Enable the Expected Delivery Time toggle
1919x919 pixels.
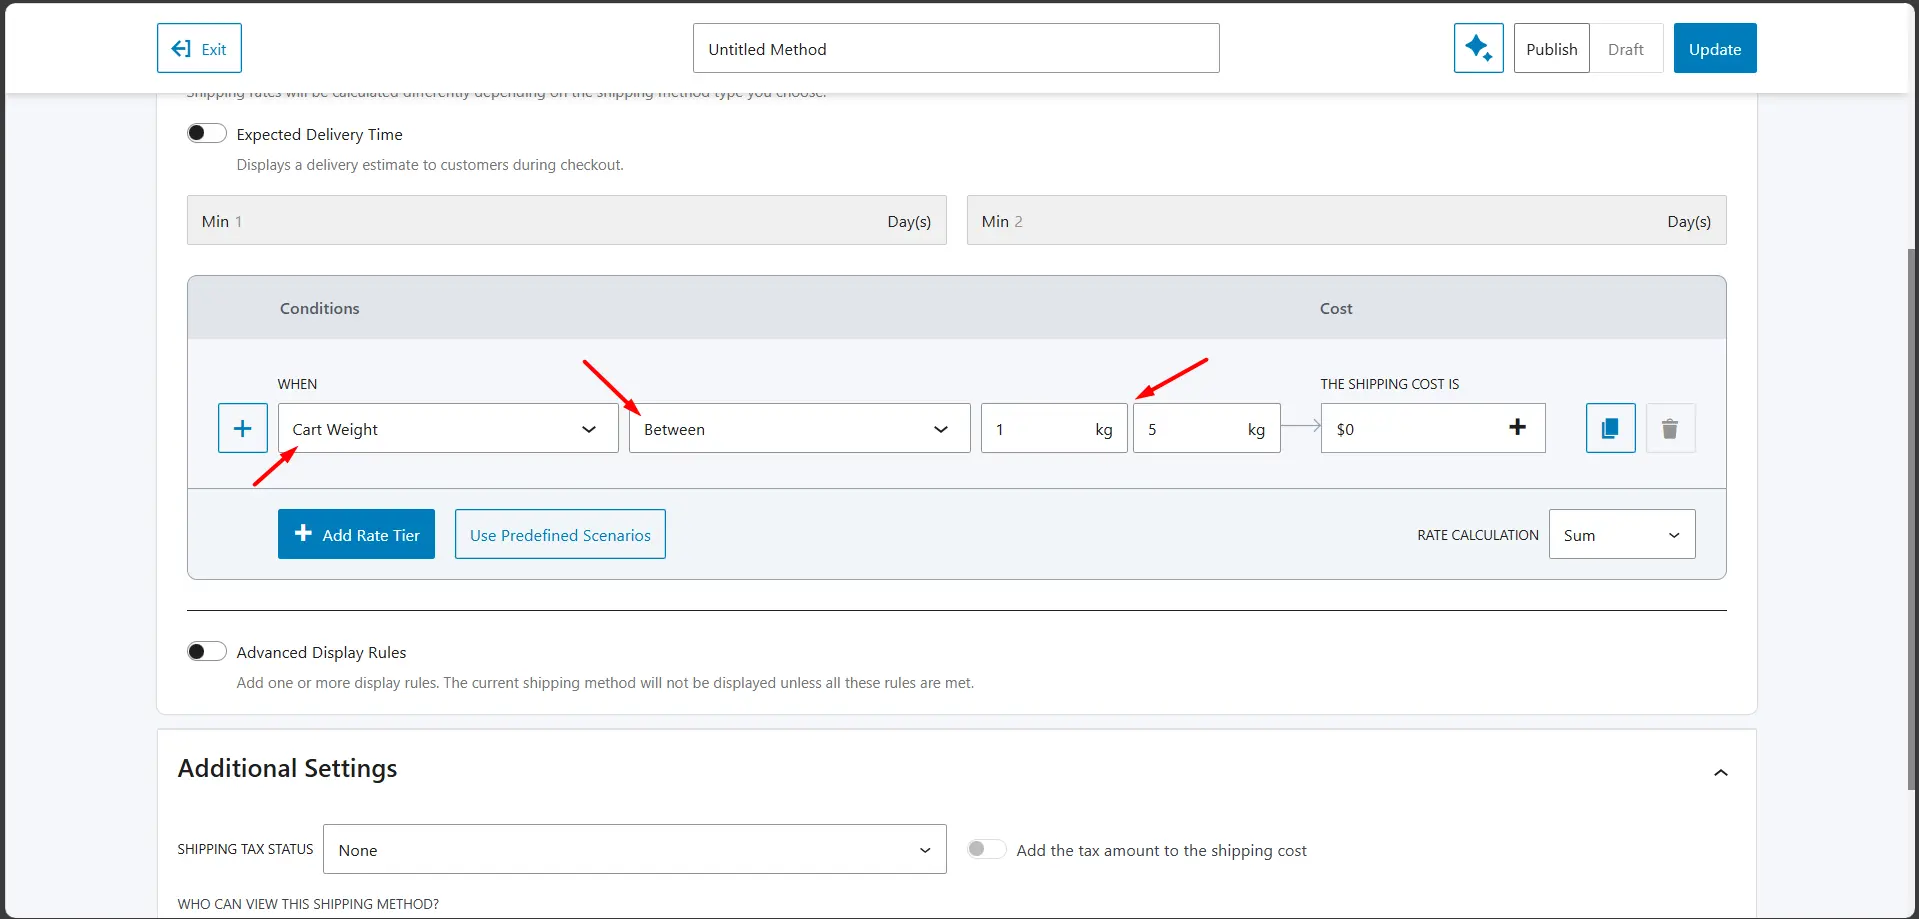click(x=207, y=133)
